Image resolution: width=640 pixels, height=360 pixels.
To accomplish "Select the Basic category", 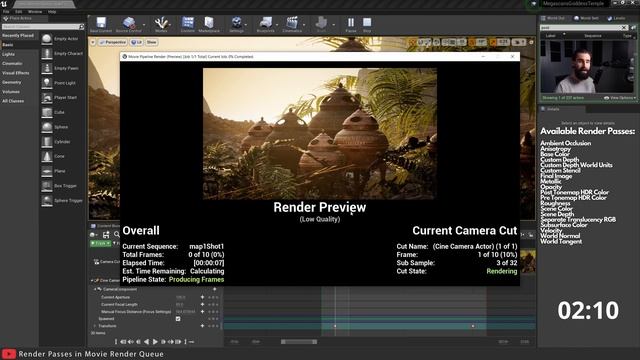I will point(18,45).
